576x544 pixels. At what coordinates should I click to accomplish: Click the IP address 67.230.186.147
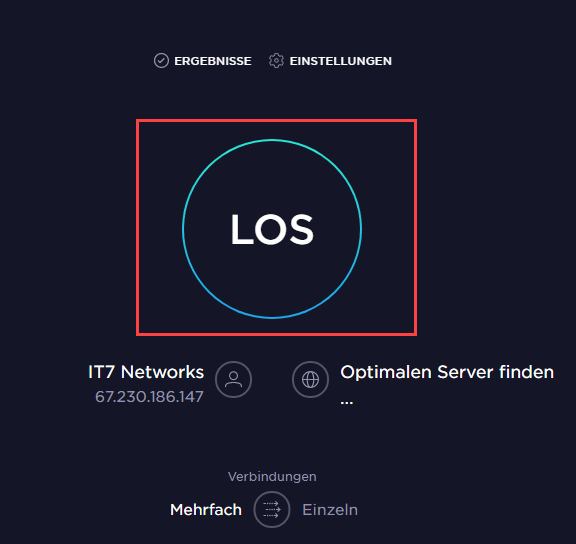tap(149, 397)
